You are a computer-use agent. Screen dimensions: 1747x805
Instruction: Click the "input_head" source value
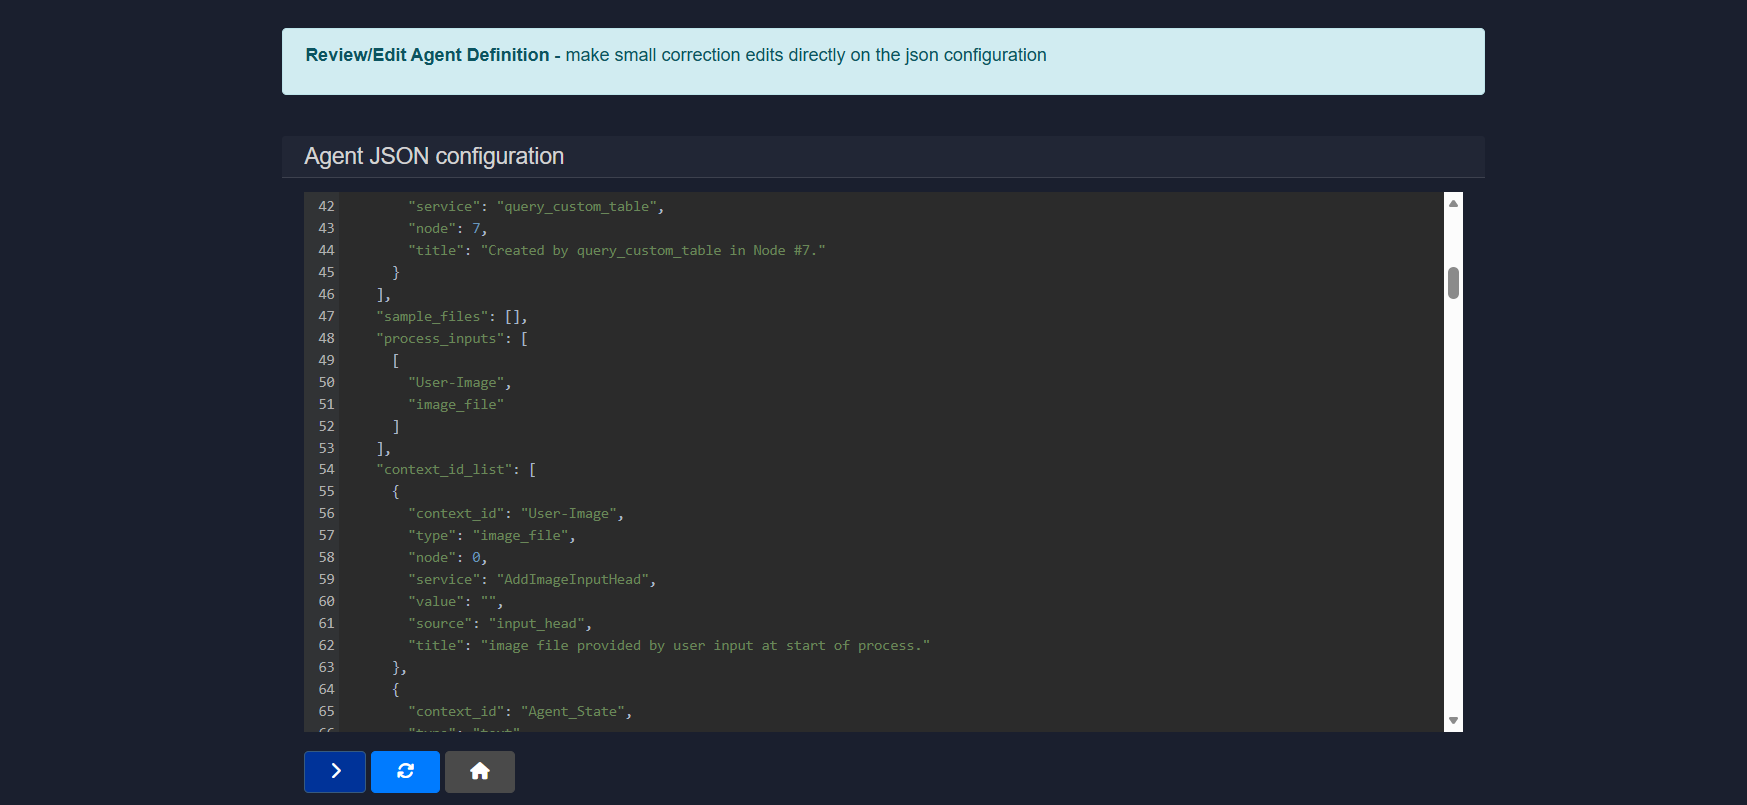(x=537, y=623)
